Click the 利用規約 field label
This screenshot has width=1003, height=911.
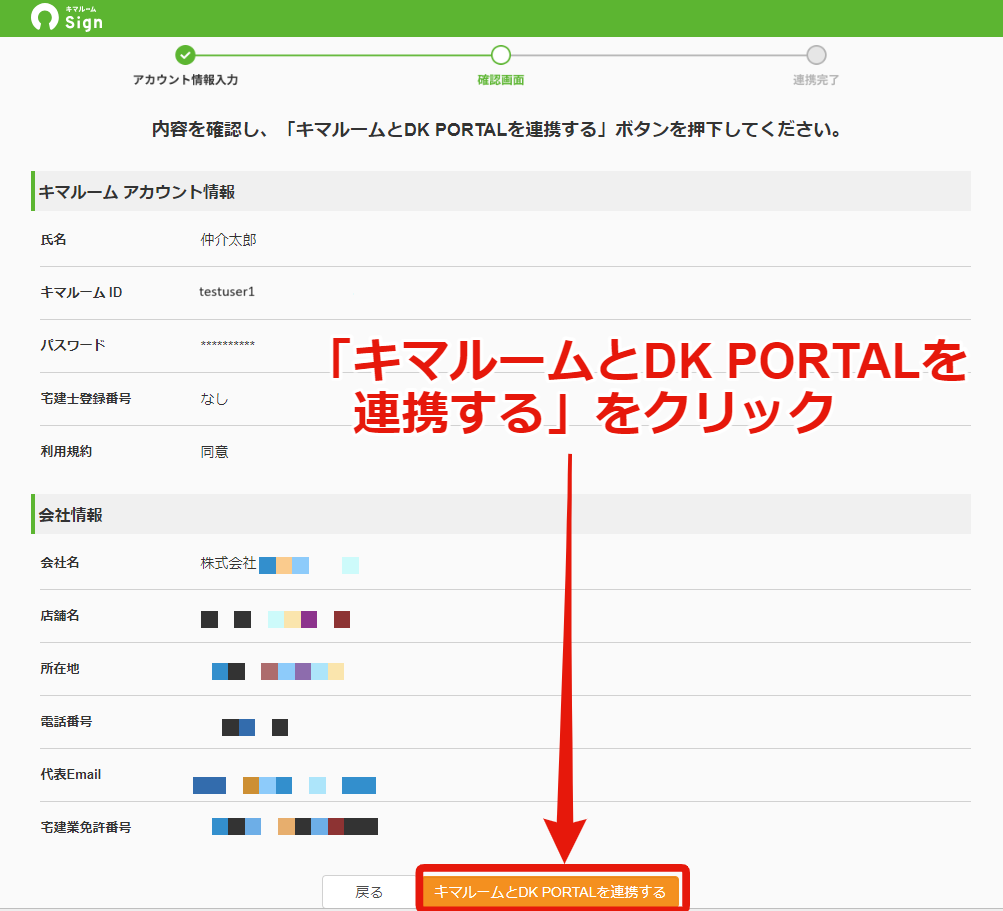pos(67,451)
